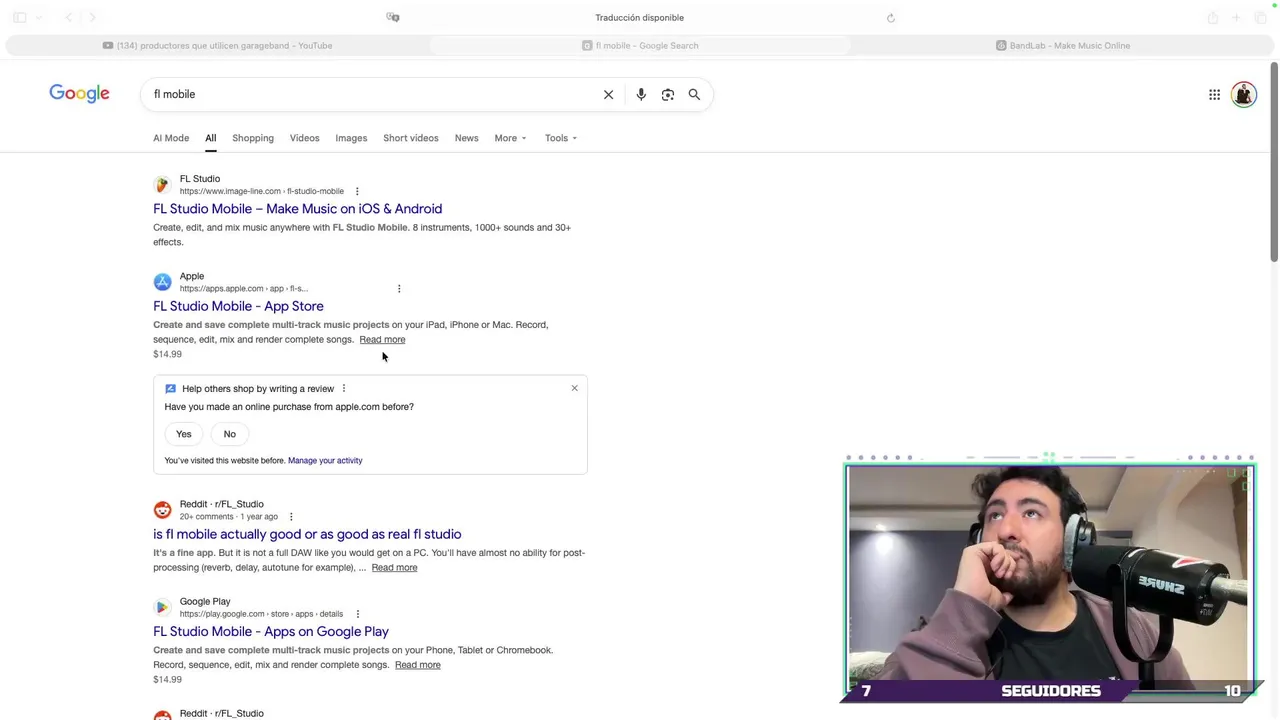Viewport: 1280px width, 720px height.
Task: Open the sidebar options chevron
Action: (39, 17)
